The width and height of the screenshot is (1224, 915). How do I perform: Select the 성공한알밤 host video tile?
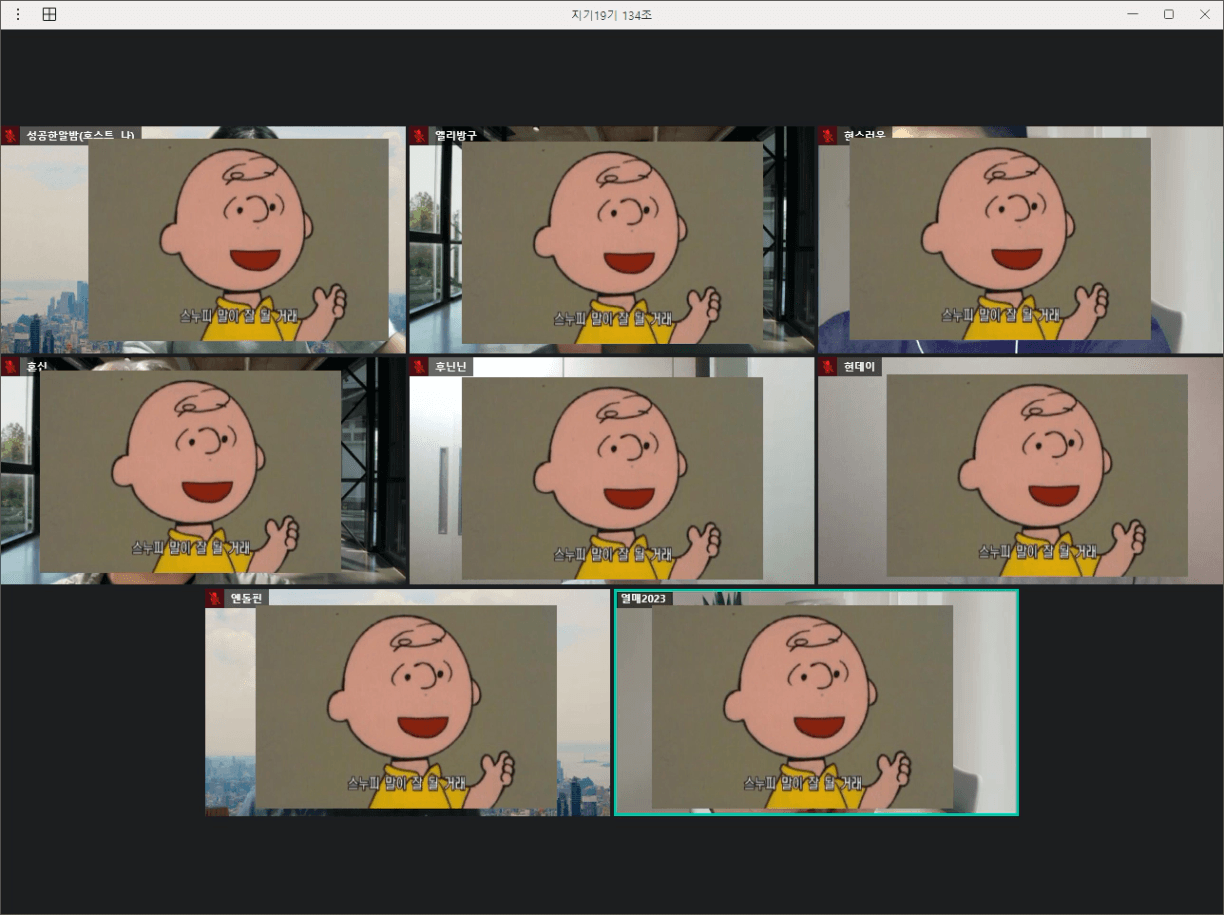click(203, 240)
